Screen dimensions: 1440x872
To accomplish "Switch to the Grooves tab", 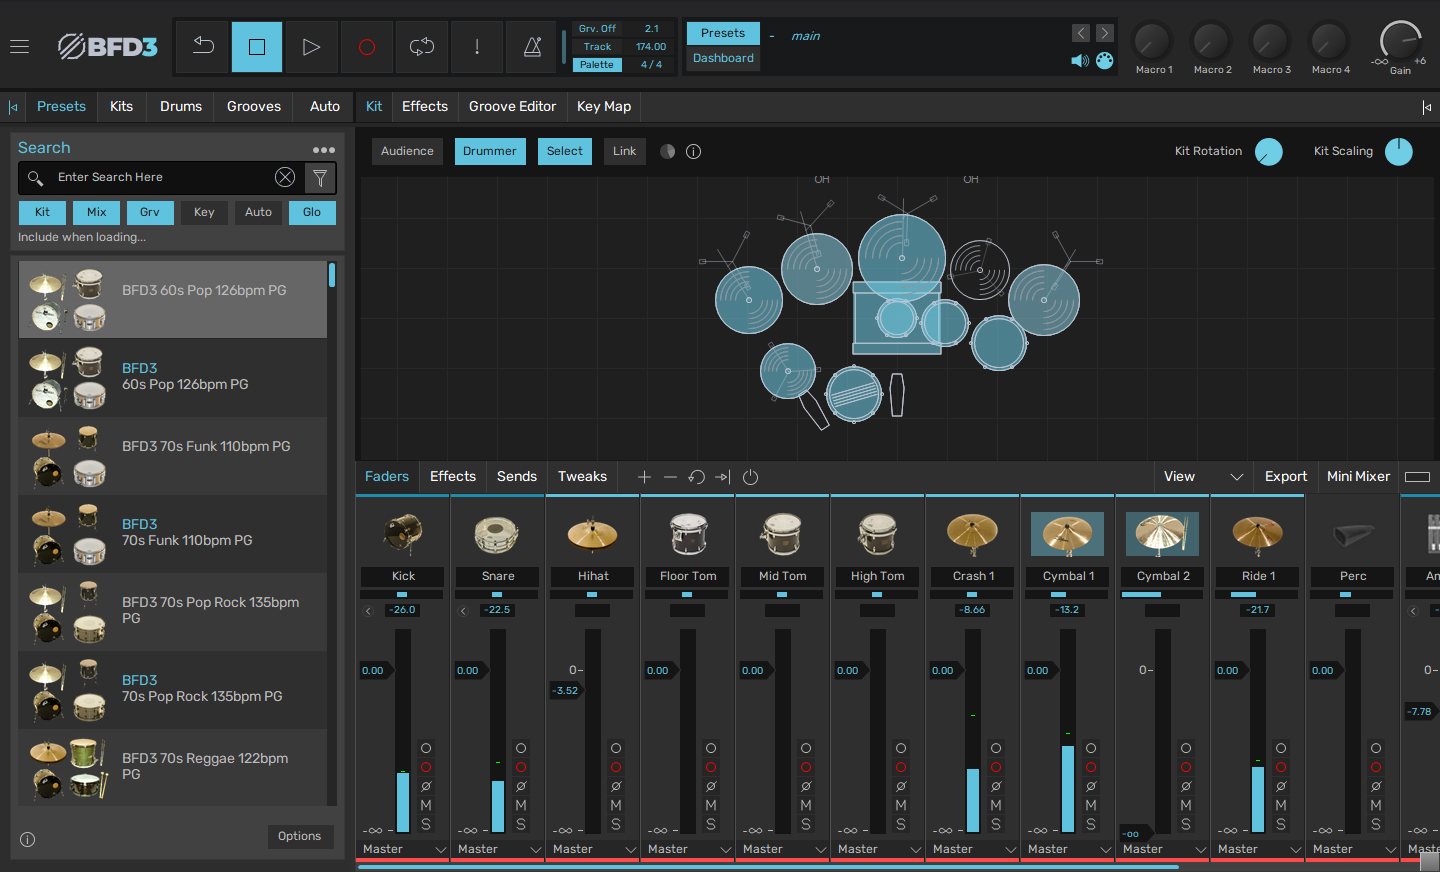I will [254, 106].
